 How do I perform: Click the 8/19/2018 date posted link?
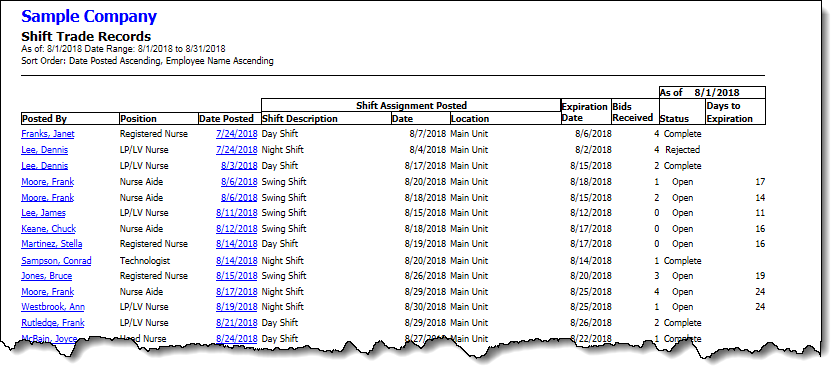point(236,307)
